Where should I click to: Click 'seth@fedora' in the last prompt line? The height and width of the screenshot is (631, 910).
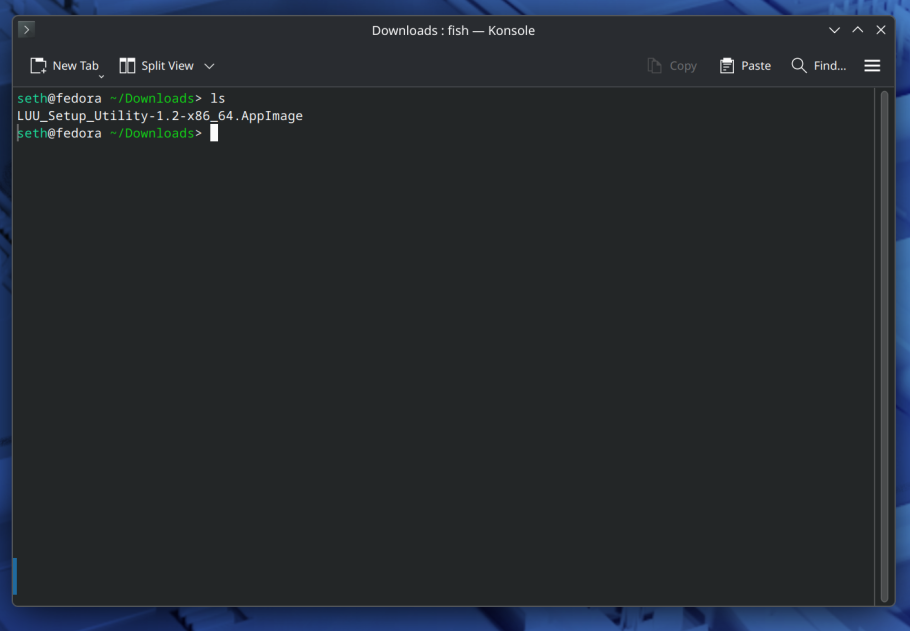pos(59,134)
